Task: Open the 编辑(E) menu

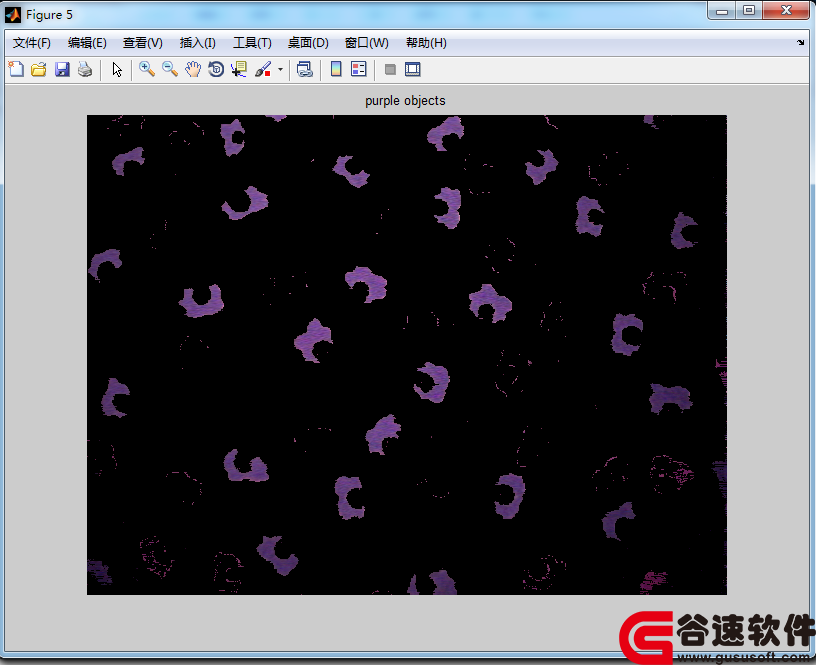Action: pos(87,43)
